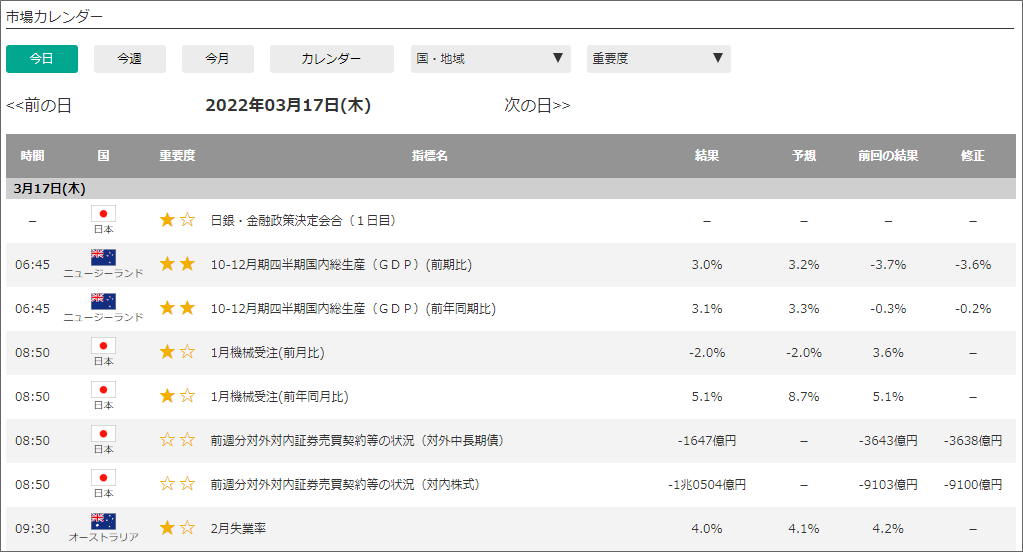Click indicator 1月機械受注(前月比)

click(x=267, y=353)
